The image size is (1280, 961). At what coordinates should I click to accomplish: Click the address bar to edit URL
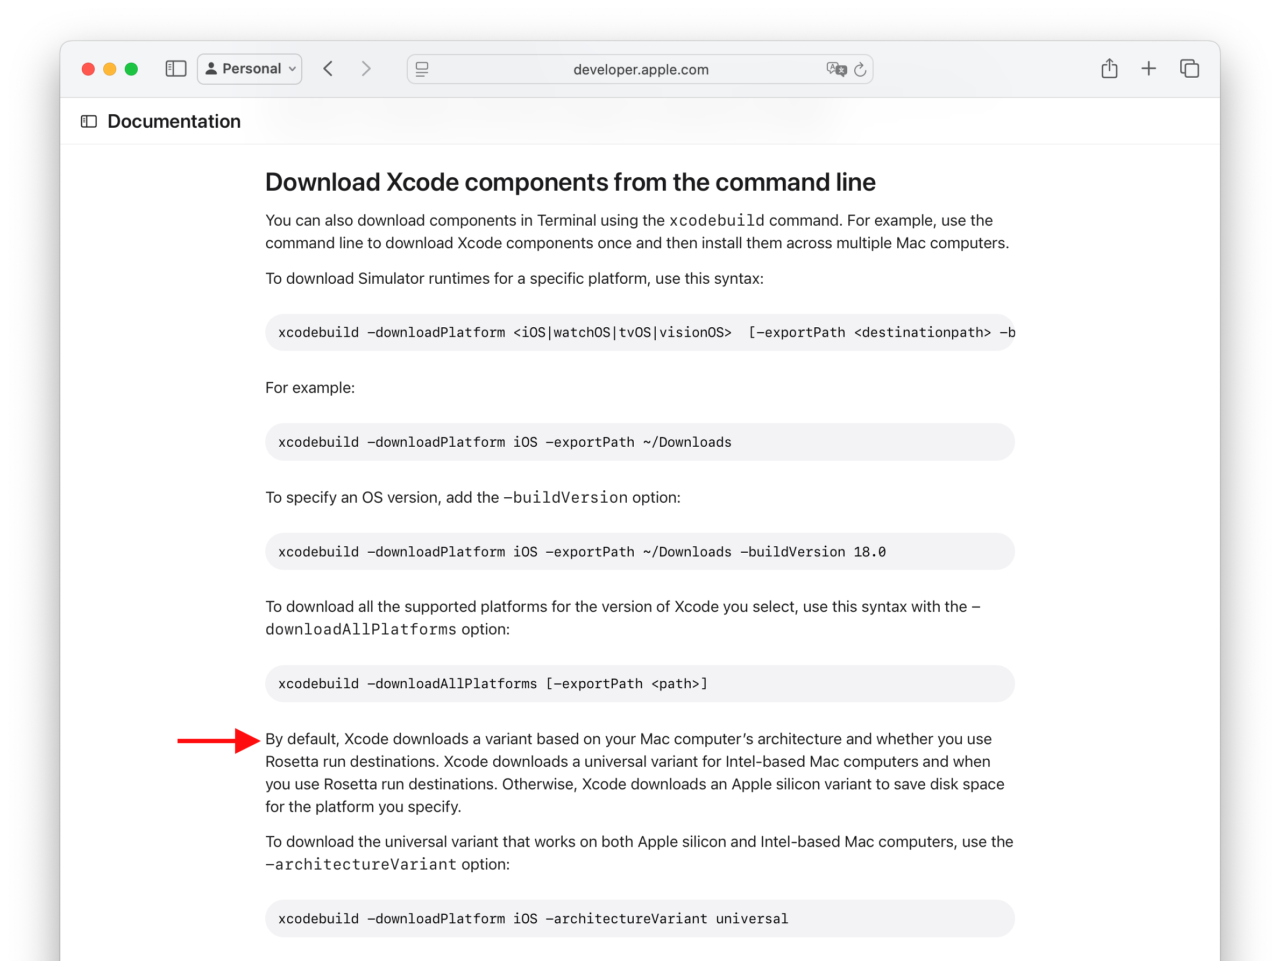[640, 69]
